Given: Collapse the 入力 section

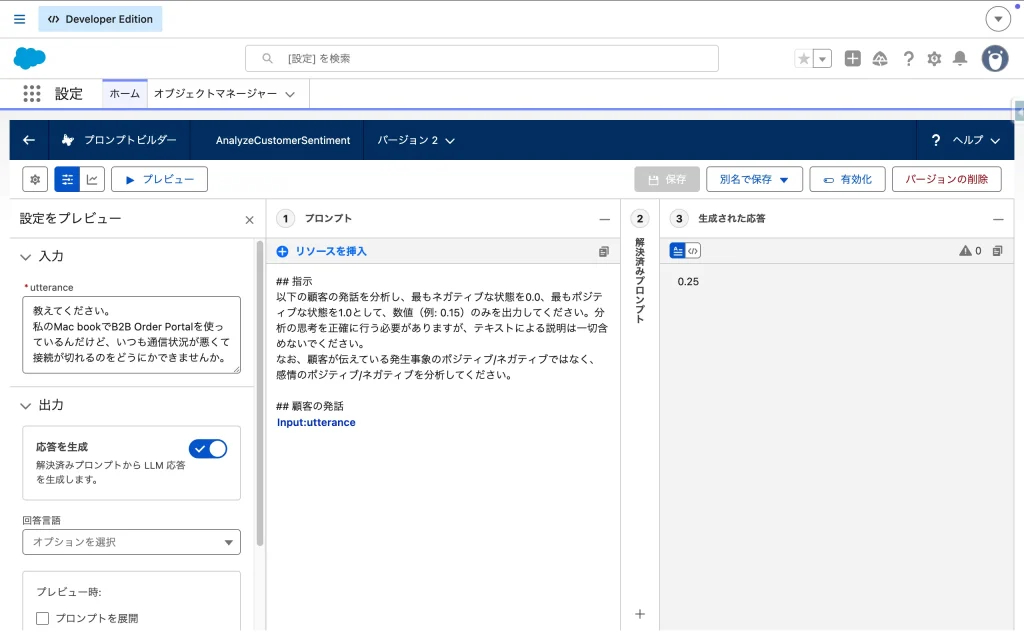Looking at the screenshot, I should click(x=26, y=257).
